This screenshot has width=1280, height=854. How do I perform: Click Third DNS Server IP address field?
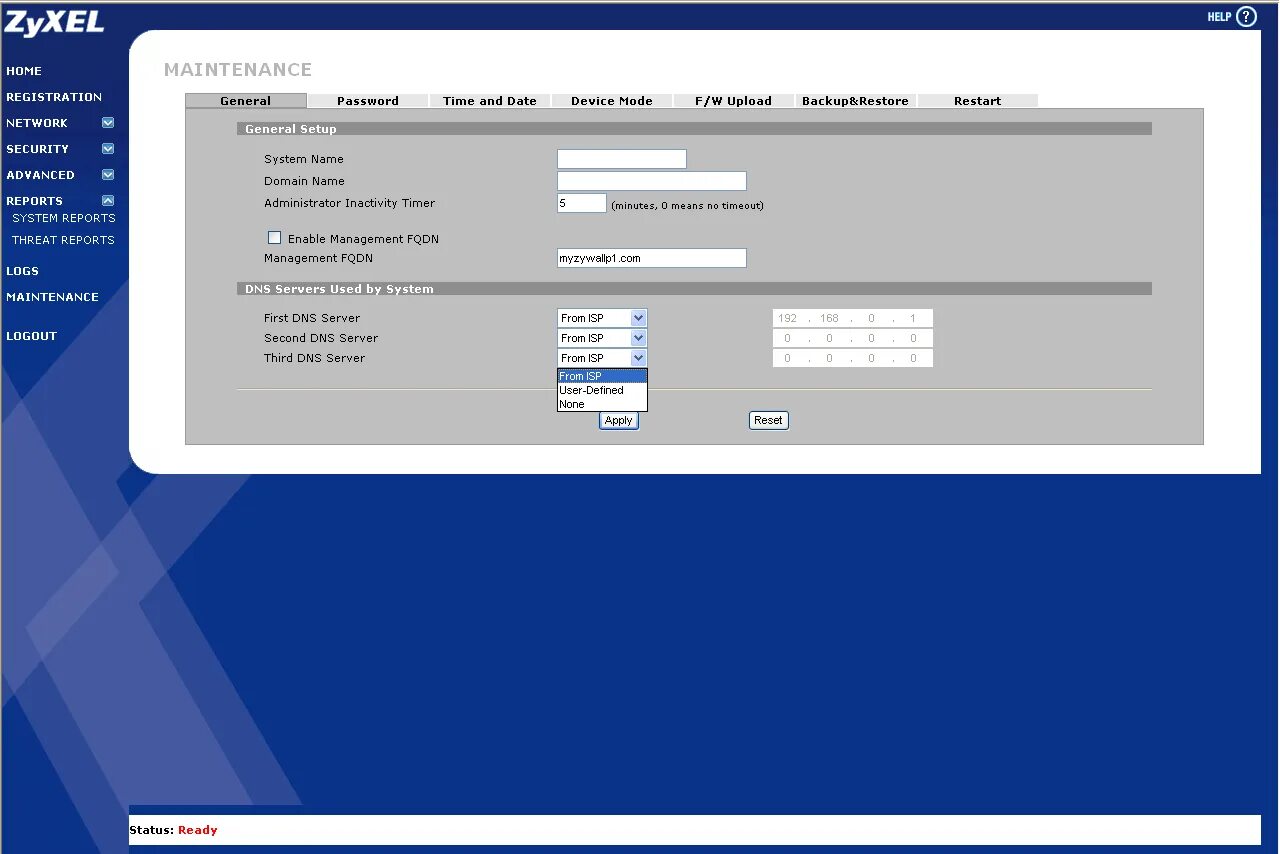853,358
